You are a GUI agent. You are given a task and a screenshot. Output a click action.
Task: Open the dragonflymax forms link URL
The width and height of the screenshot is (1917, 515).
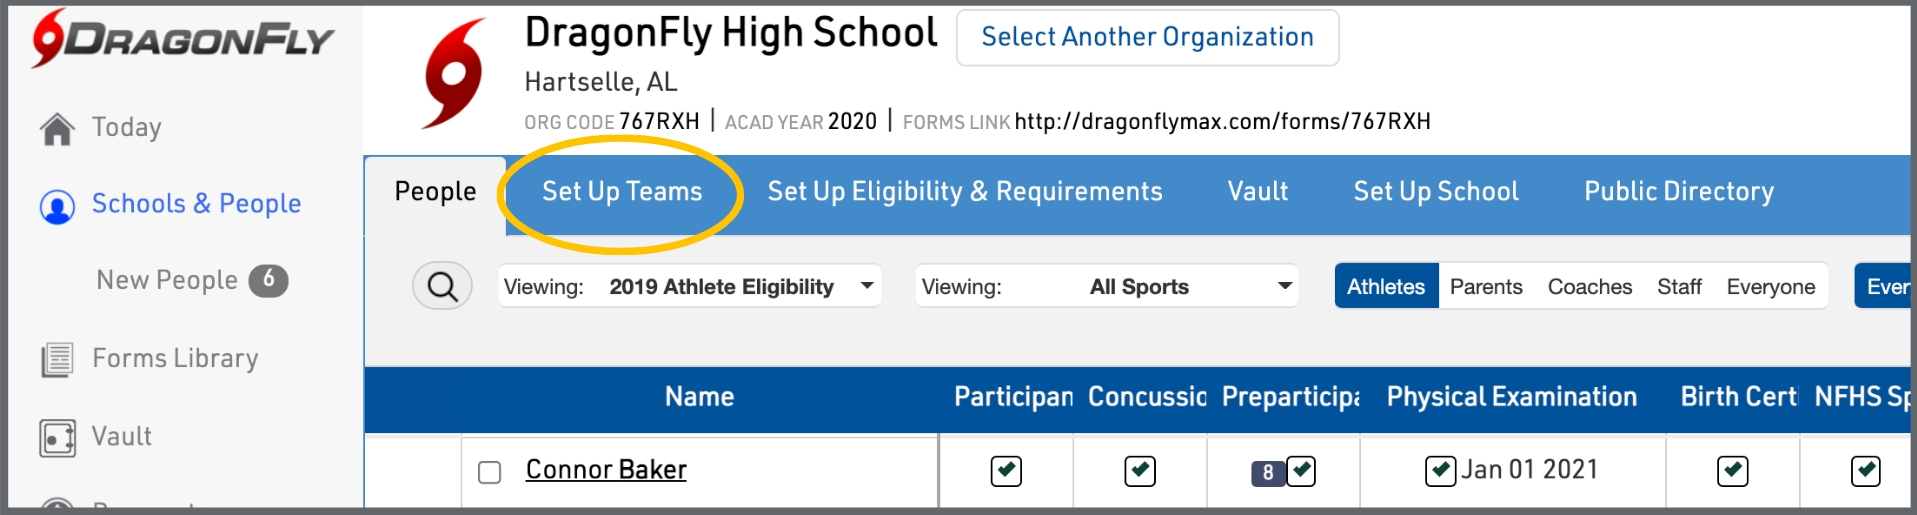(1222, 122)
